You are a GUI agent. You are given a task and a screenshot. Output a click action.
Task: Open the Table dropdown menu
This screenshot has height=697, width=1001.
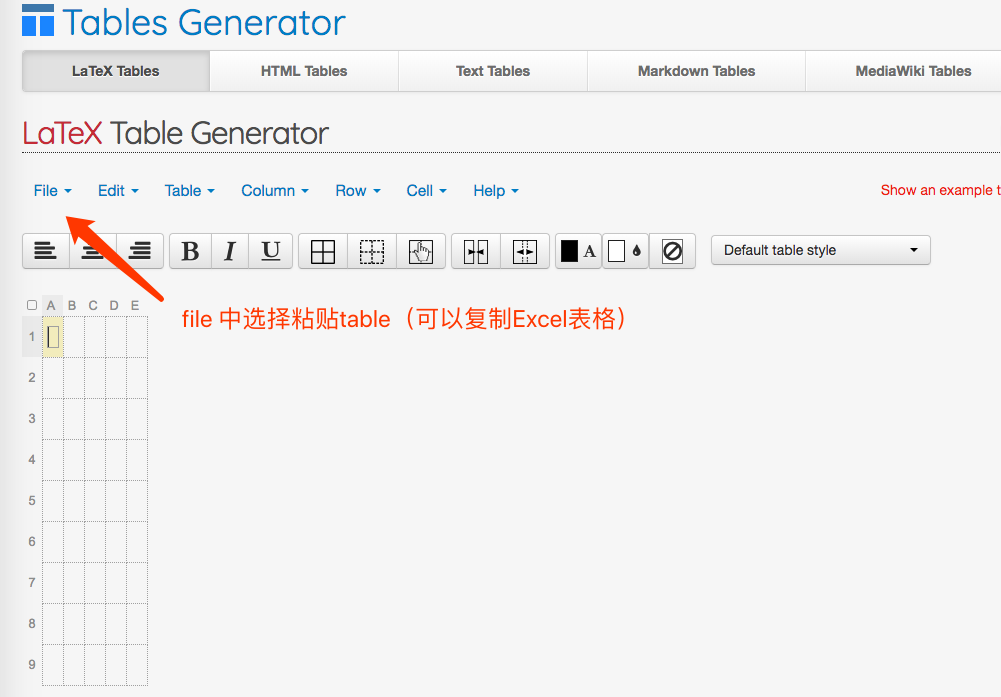point(190,190)
